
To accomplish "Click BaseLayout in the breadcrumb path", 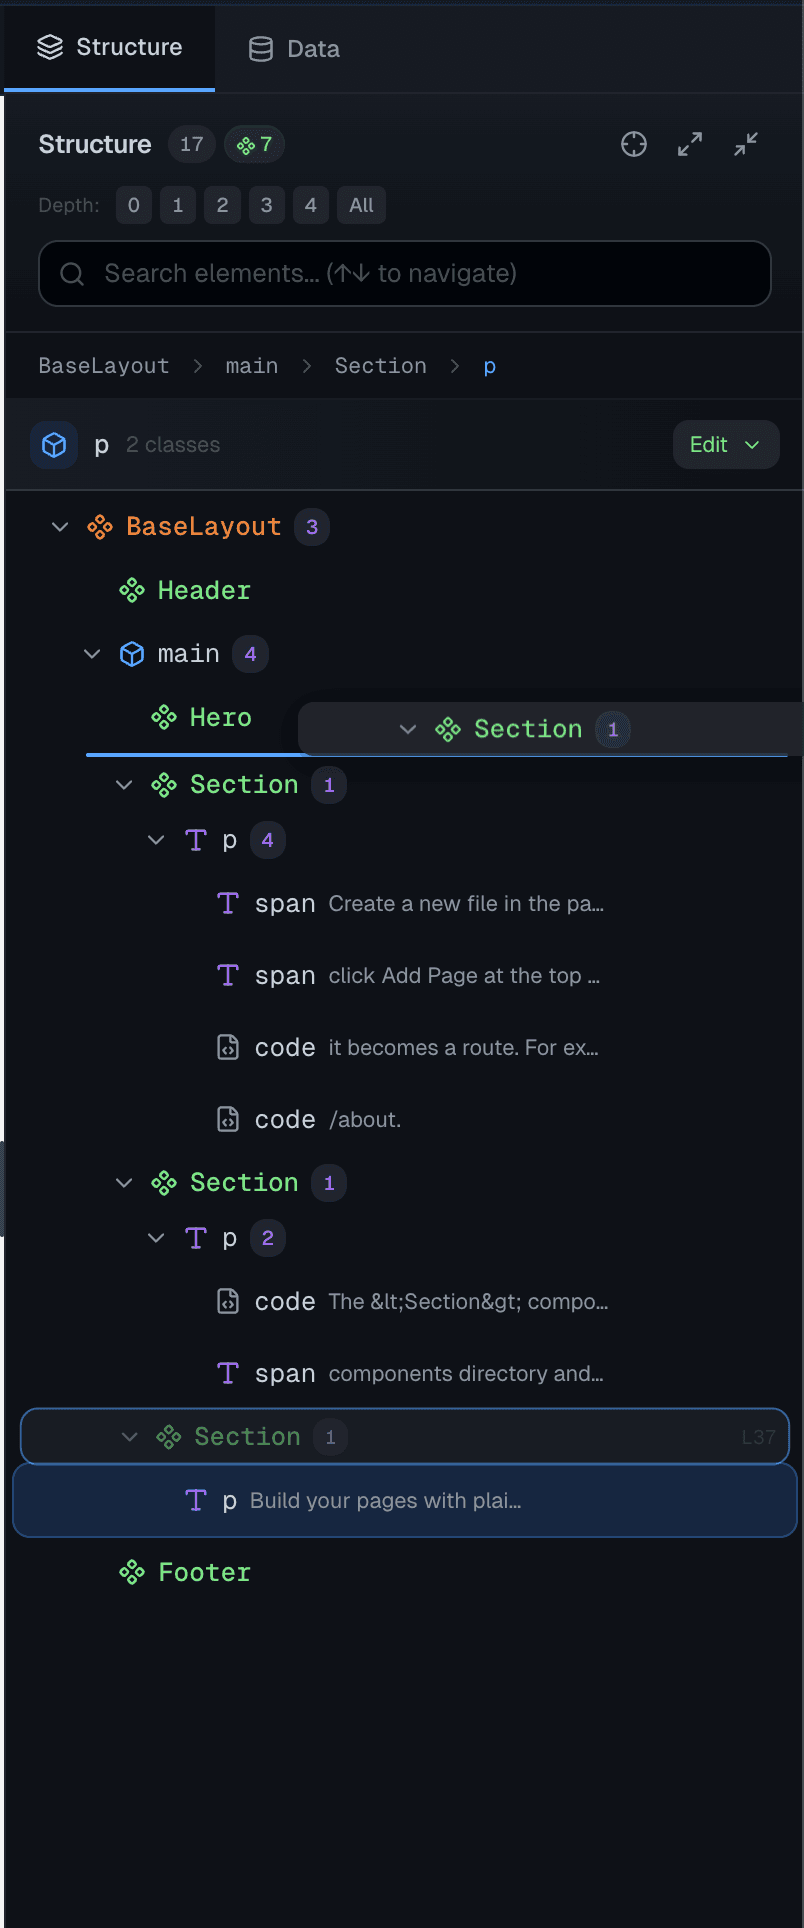I will (104, 365).
